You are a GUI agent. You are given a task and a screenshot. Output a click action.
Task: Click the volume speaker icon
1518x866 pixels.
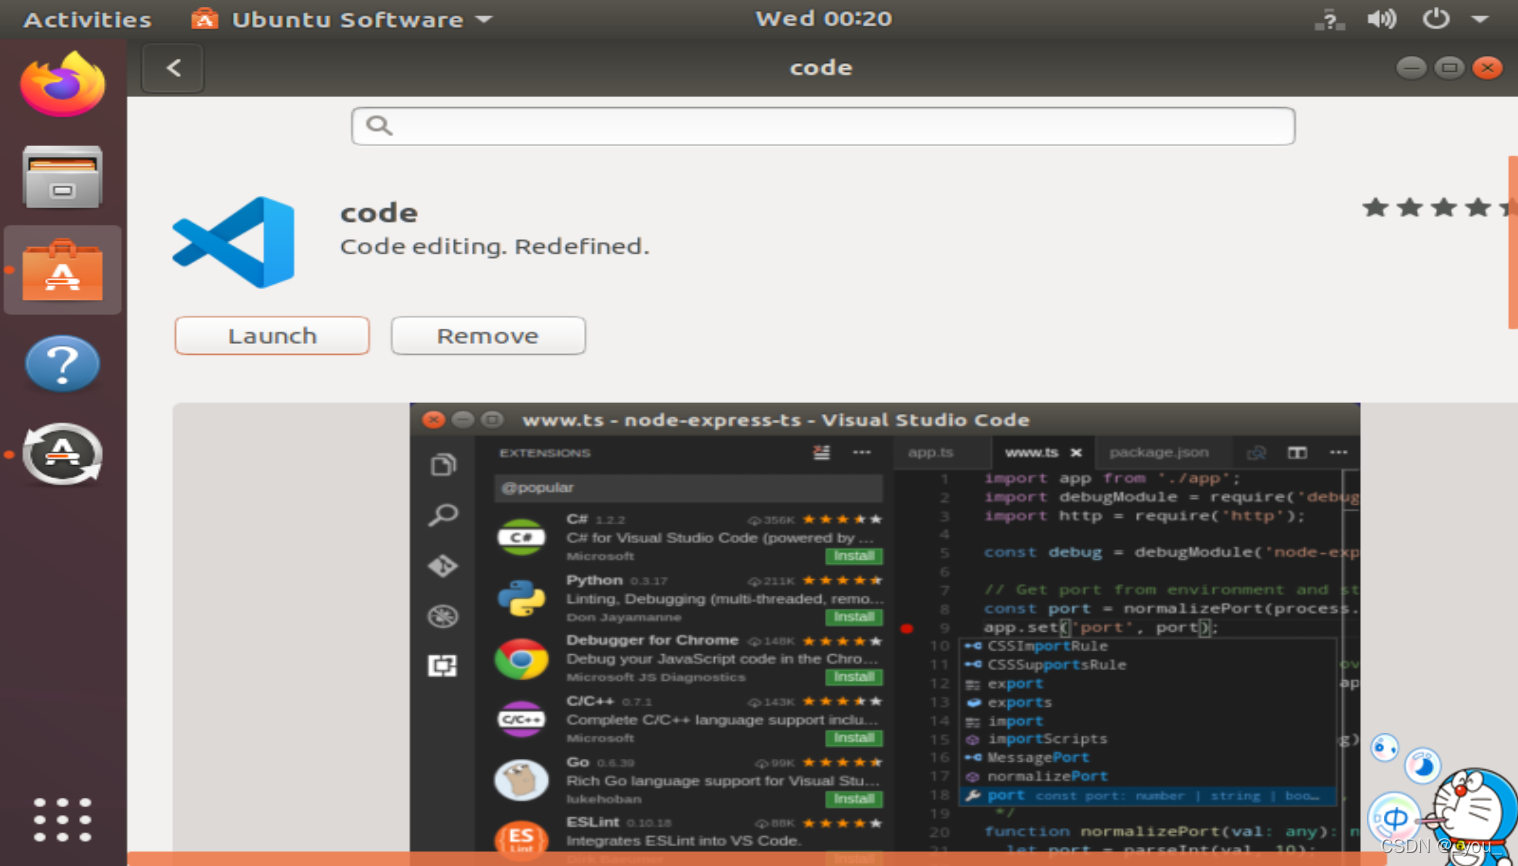(1381, 19)
